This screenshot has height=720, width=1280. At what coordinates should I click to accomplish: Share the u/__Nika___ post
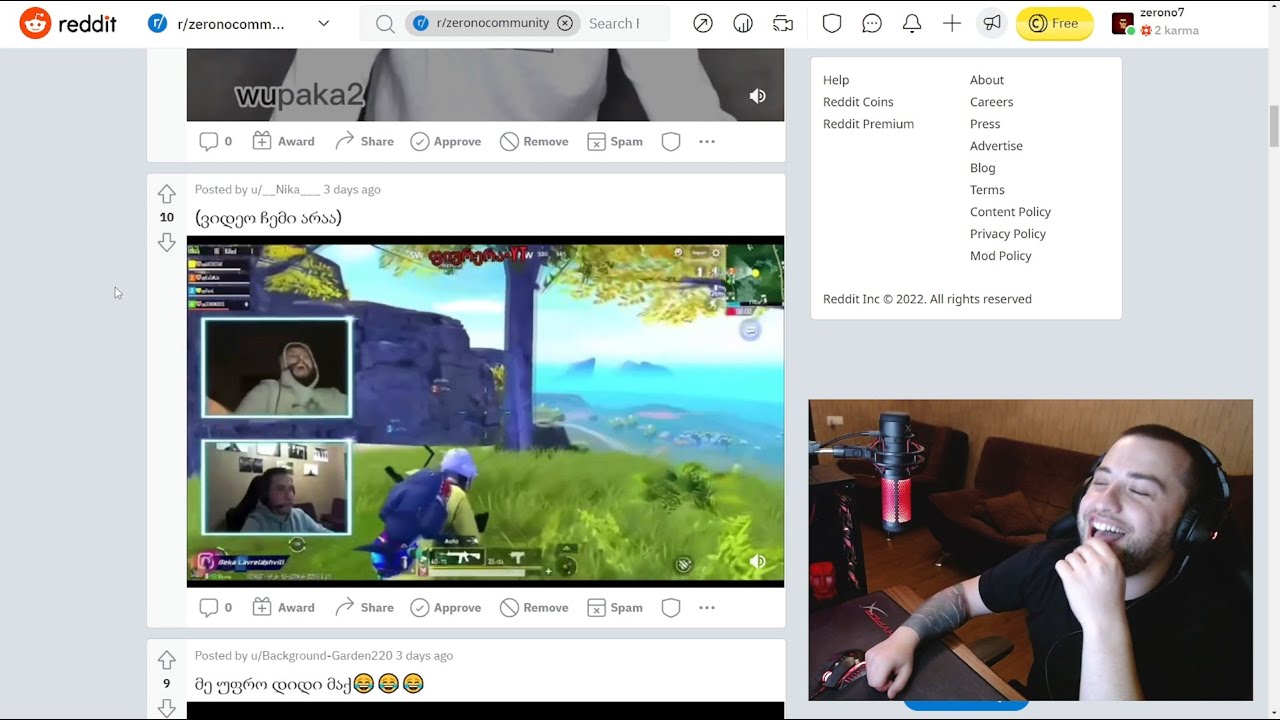pyautogui.click(x=364, y=607)
